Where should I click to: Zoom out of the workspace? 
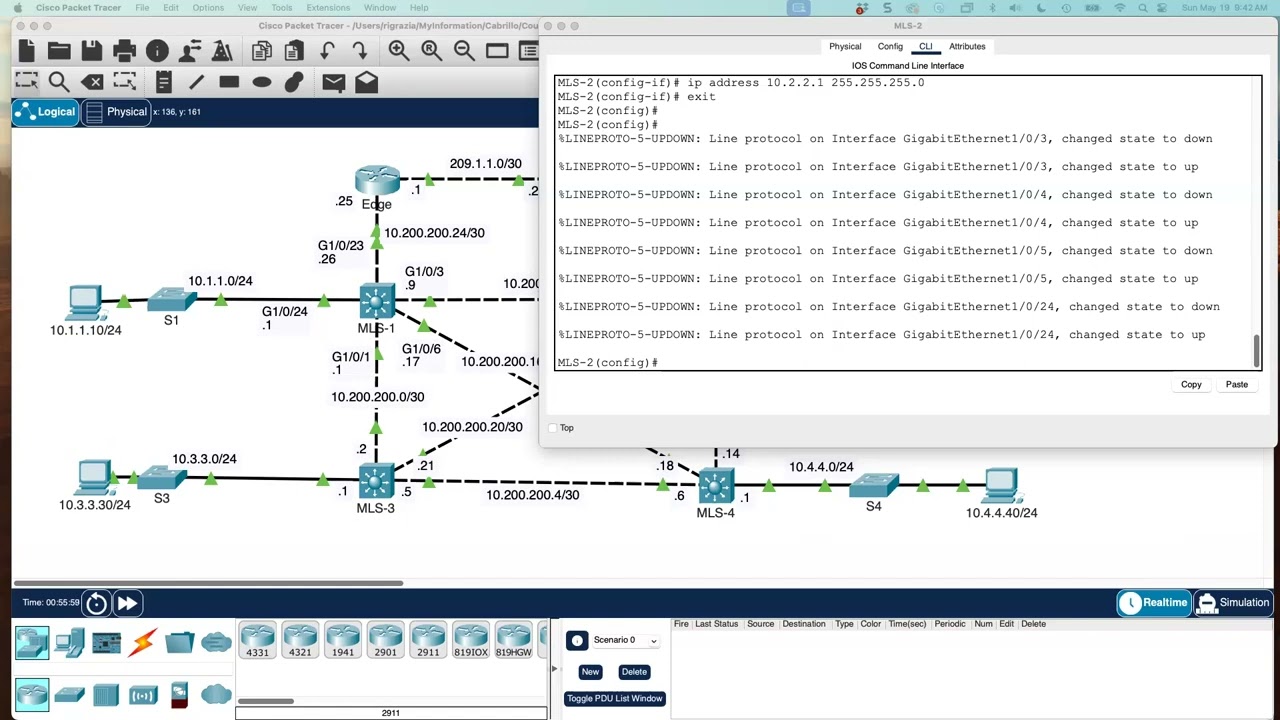point(464,50)
